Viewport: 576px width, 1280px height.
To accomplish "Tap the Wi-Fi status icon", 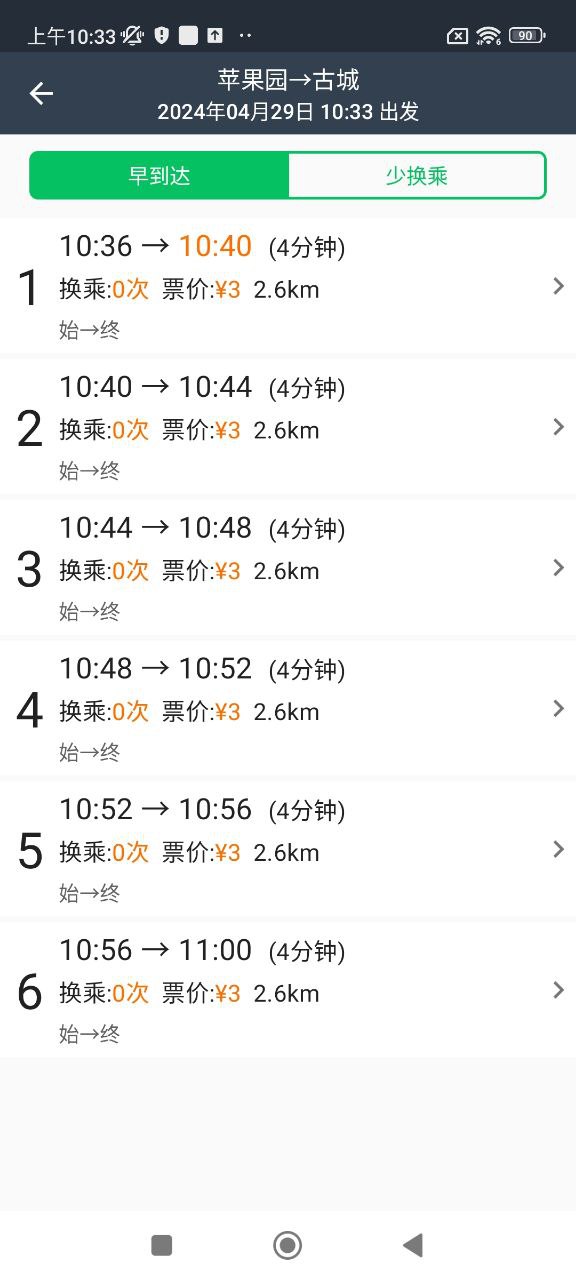I will [x=488, y=36].
